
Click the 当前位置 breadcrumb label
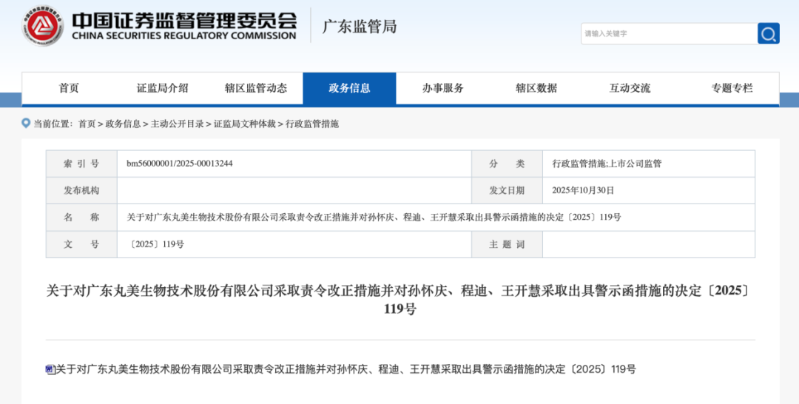53,124
